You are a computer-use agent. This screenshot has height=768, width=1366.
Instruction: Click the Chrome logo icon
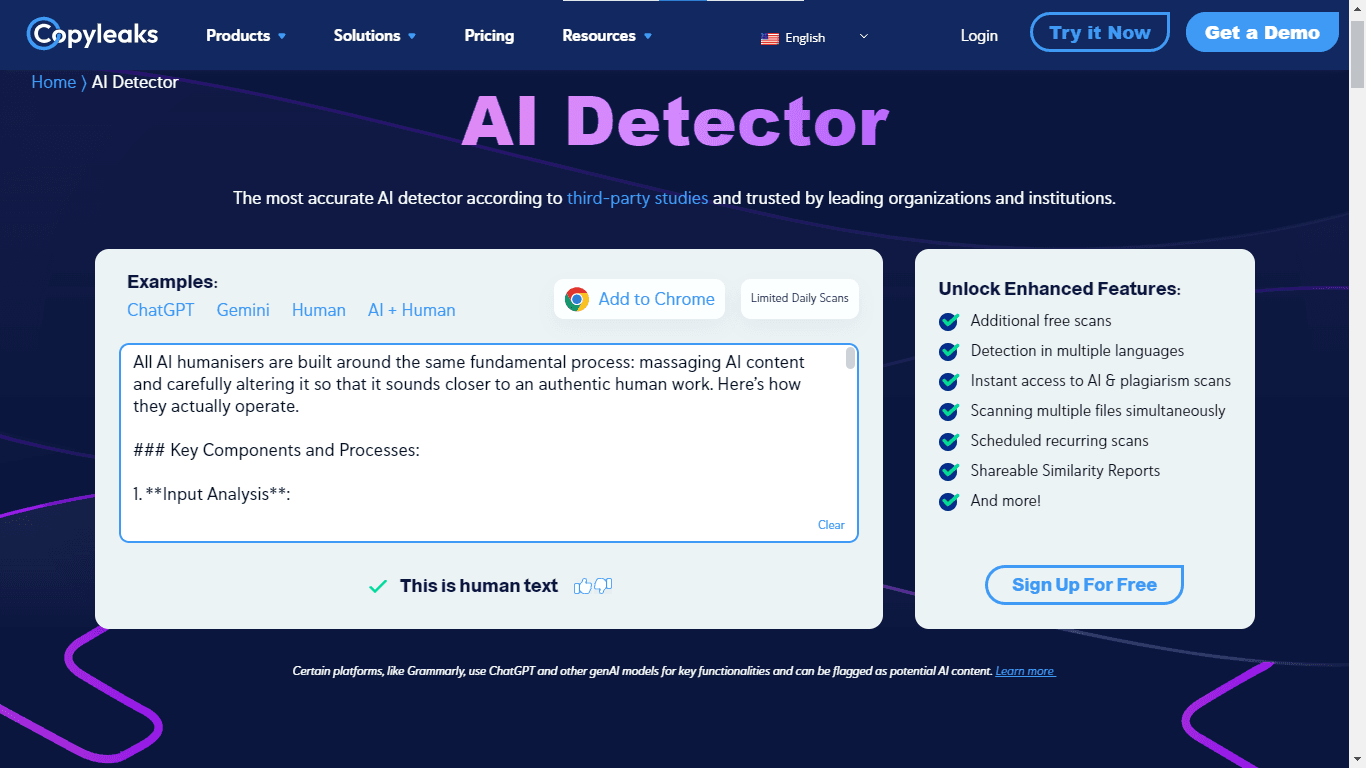577,299
